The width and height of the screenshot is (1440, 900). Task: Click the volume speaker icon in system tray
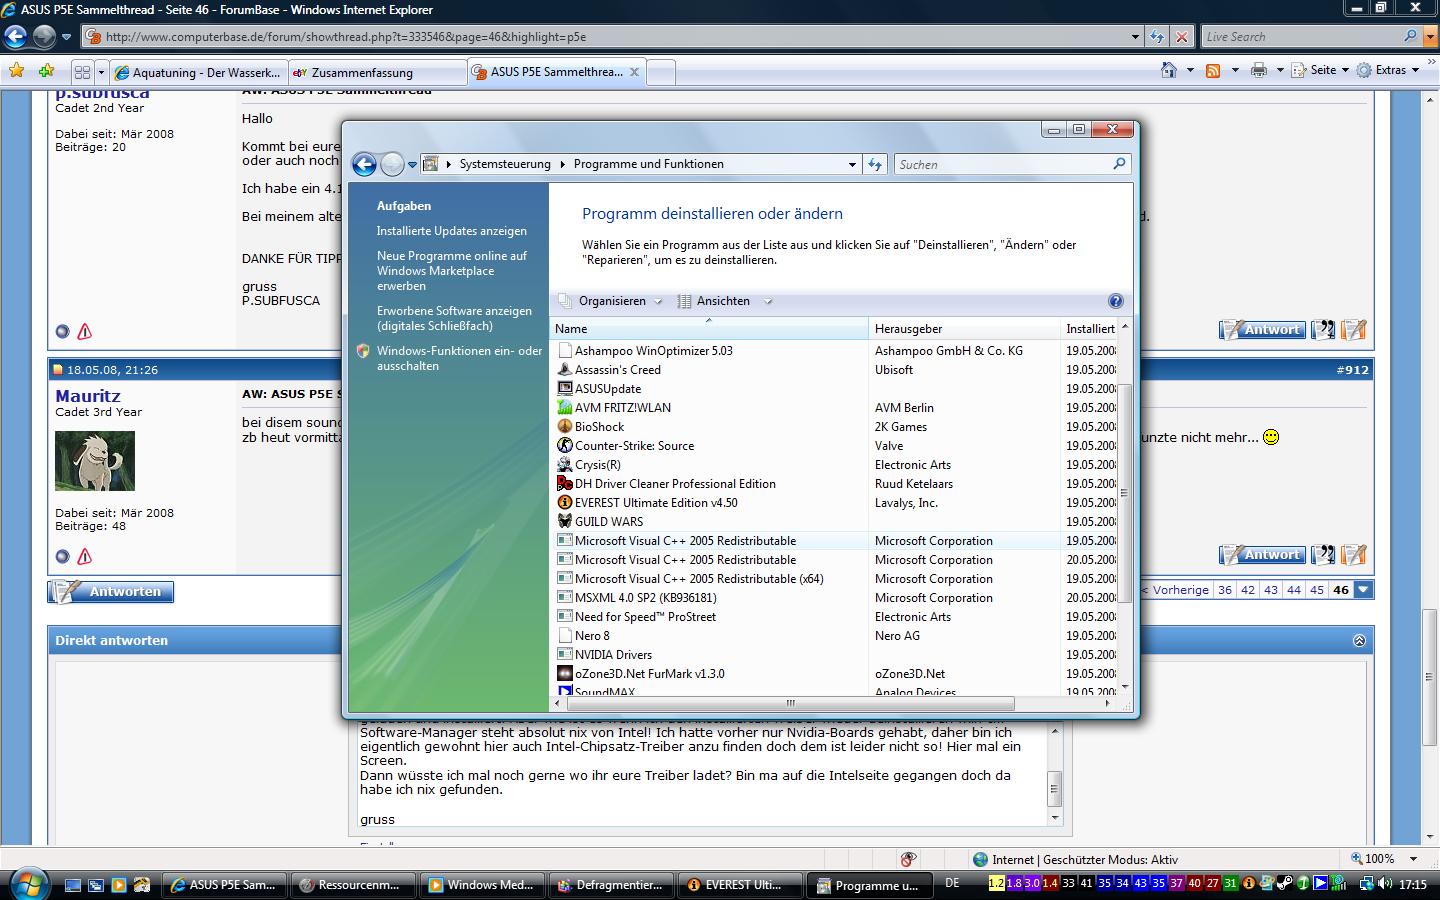tap(1384, 884)
